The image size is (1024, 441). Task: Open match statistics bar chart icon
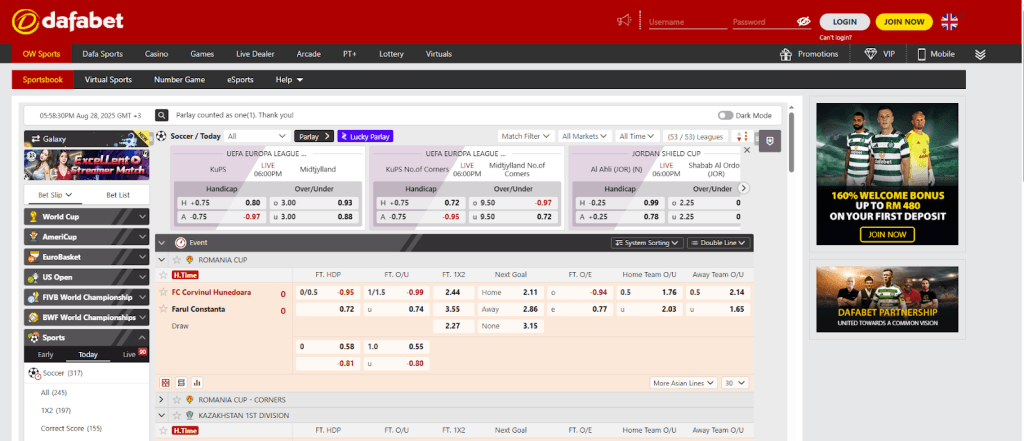pyautogui.click(x=197, y=383)
